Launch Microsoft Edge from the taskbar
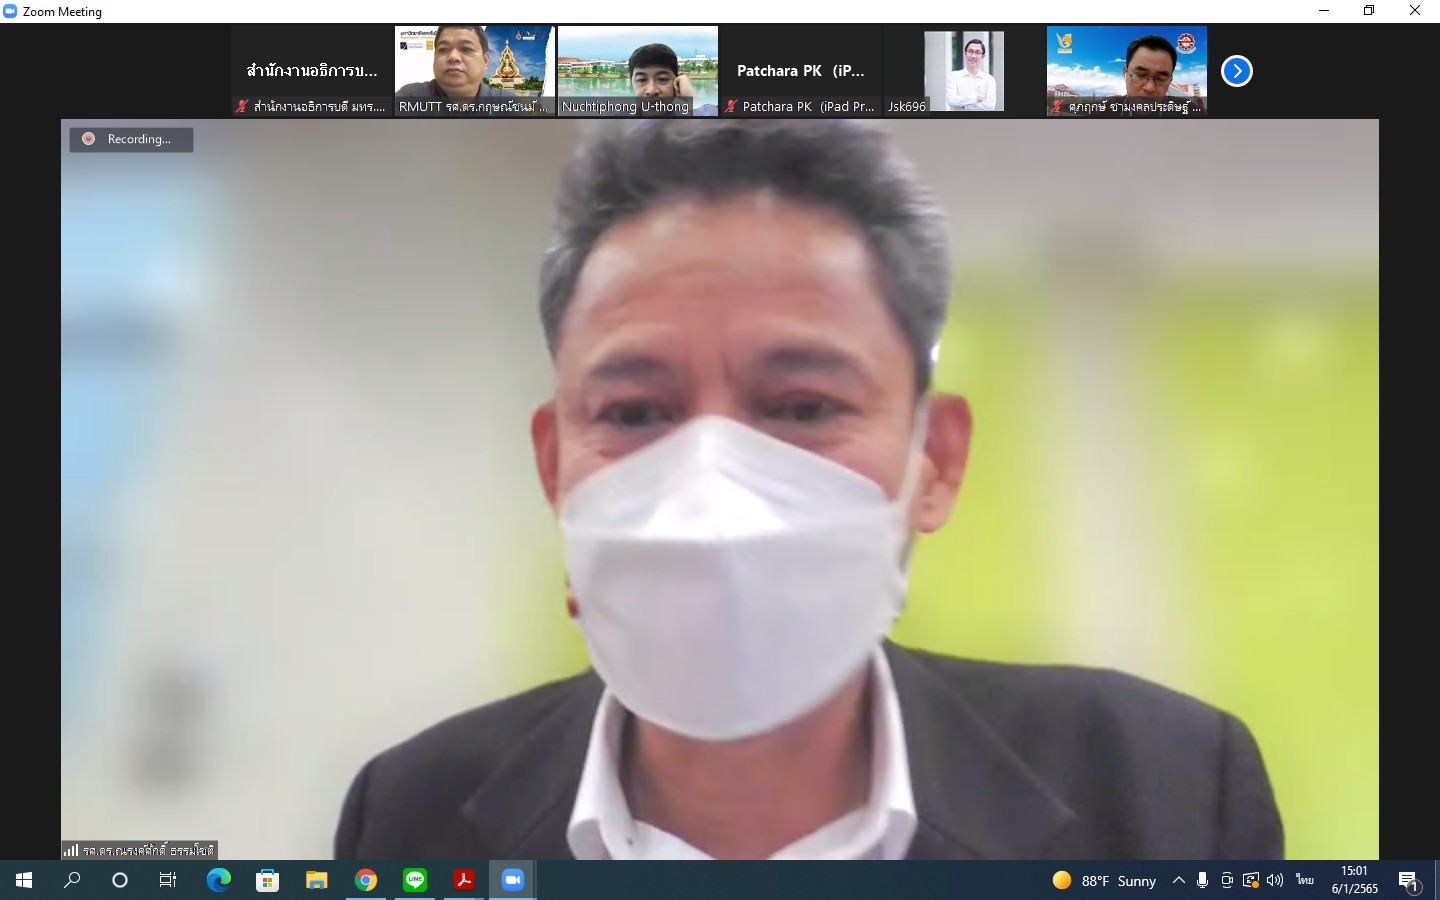This screenshot has width=1440, height=900. tap(218, 880)
